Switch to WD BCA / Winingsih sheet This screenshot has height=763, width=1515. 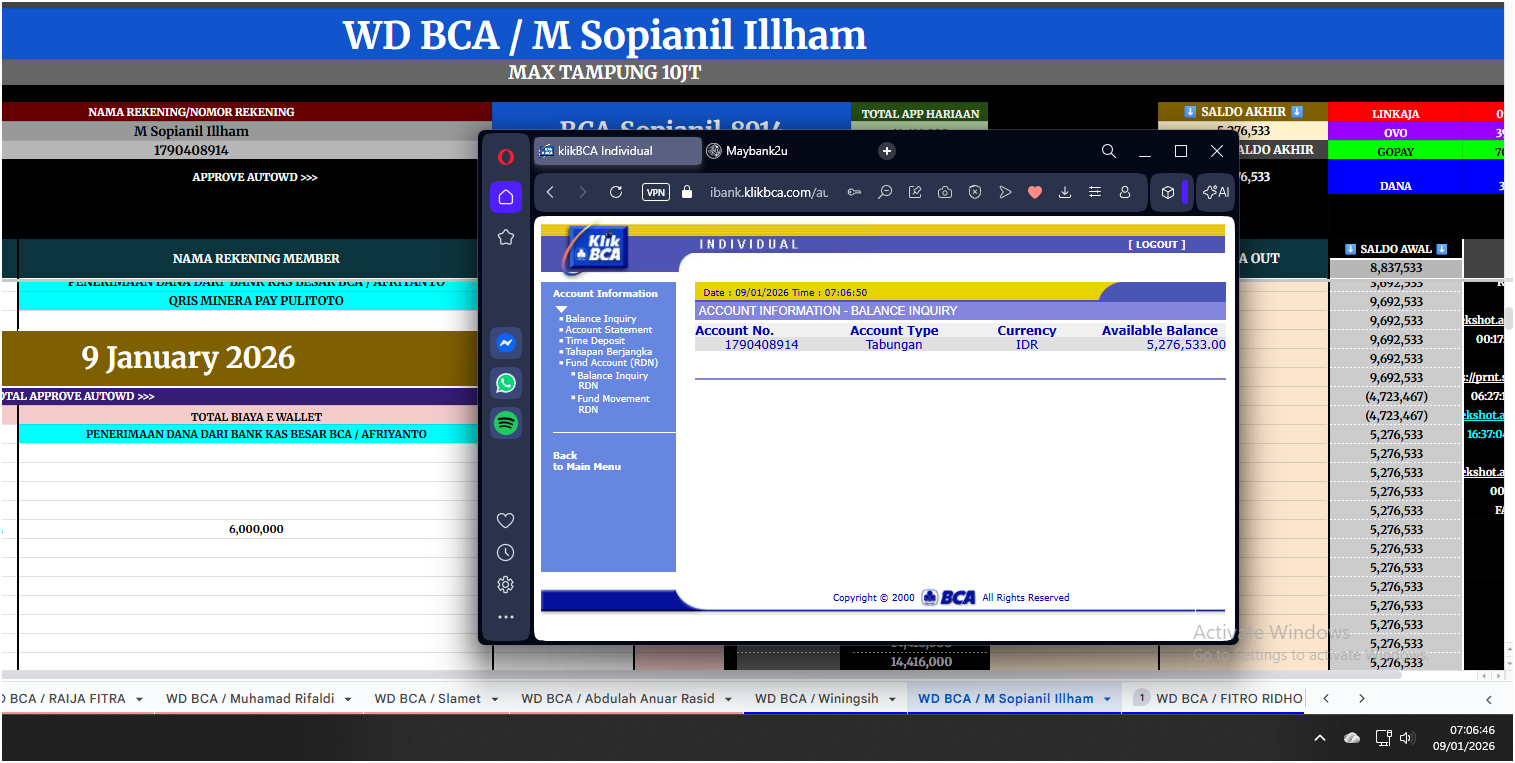[817, 699]
